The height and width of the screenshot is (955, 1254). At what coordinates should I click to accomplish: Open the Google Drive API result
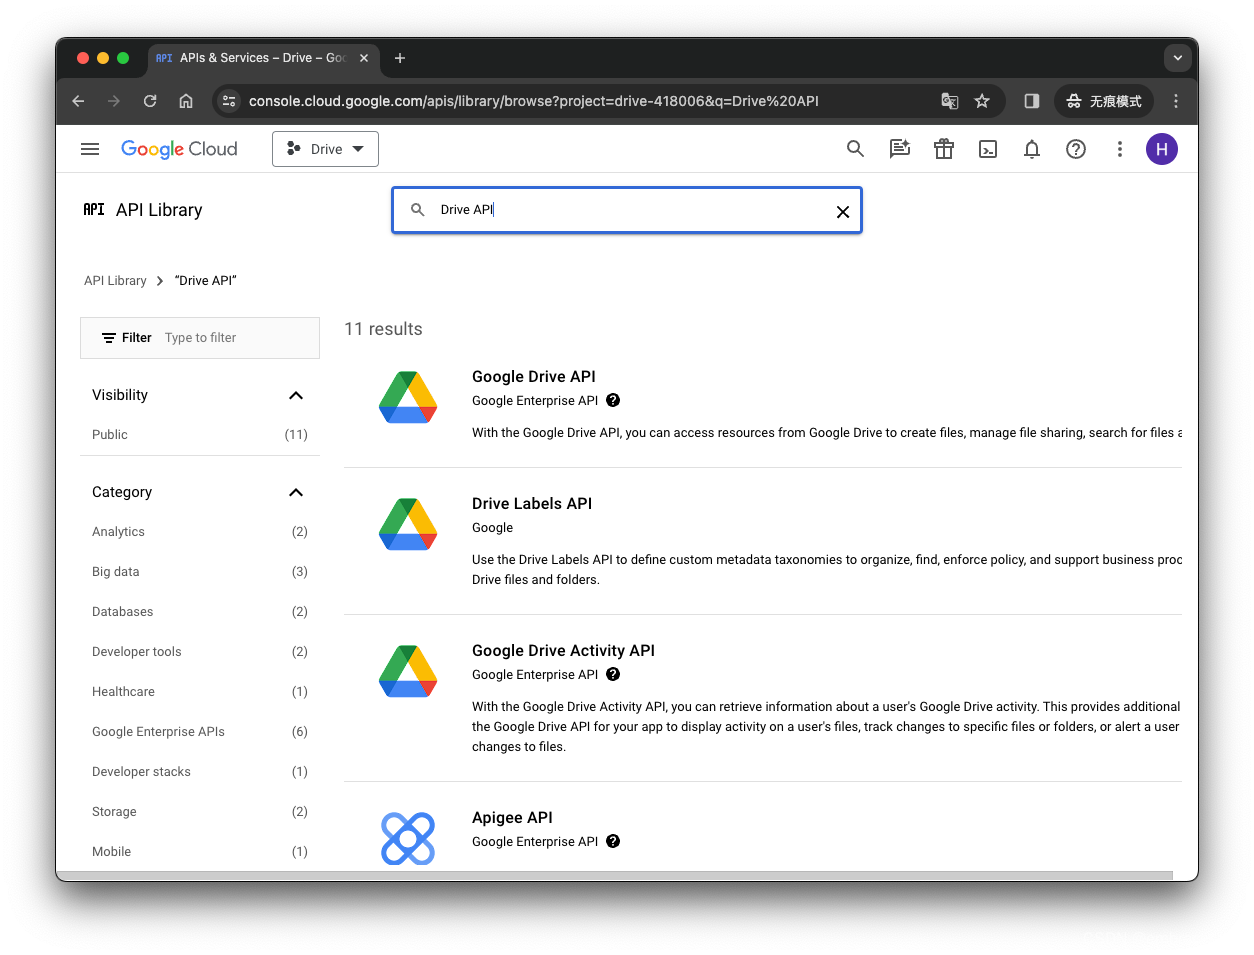click(x=534, y=377)
